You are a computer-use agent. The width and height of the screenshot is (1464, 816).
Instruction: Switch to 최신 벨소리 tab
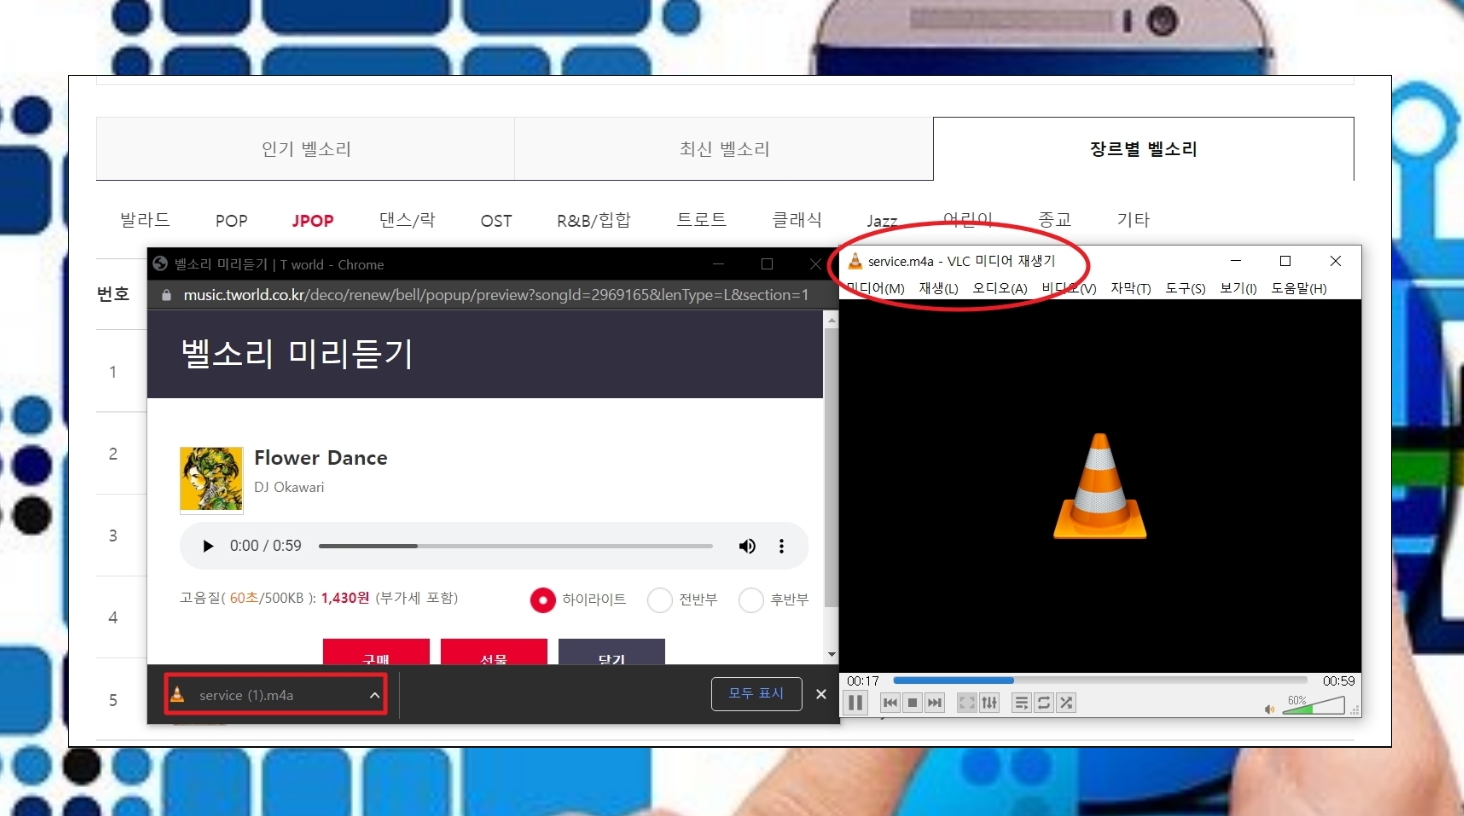[724, 149]
